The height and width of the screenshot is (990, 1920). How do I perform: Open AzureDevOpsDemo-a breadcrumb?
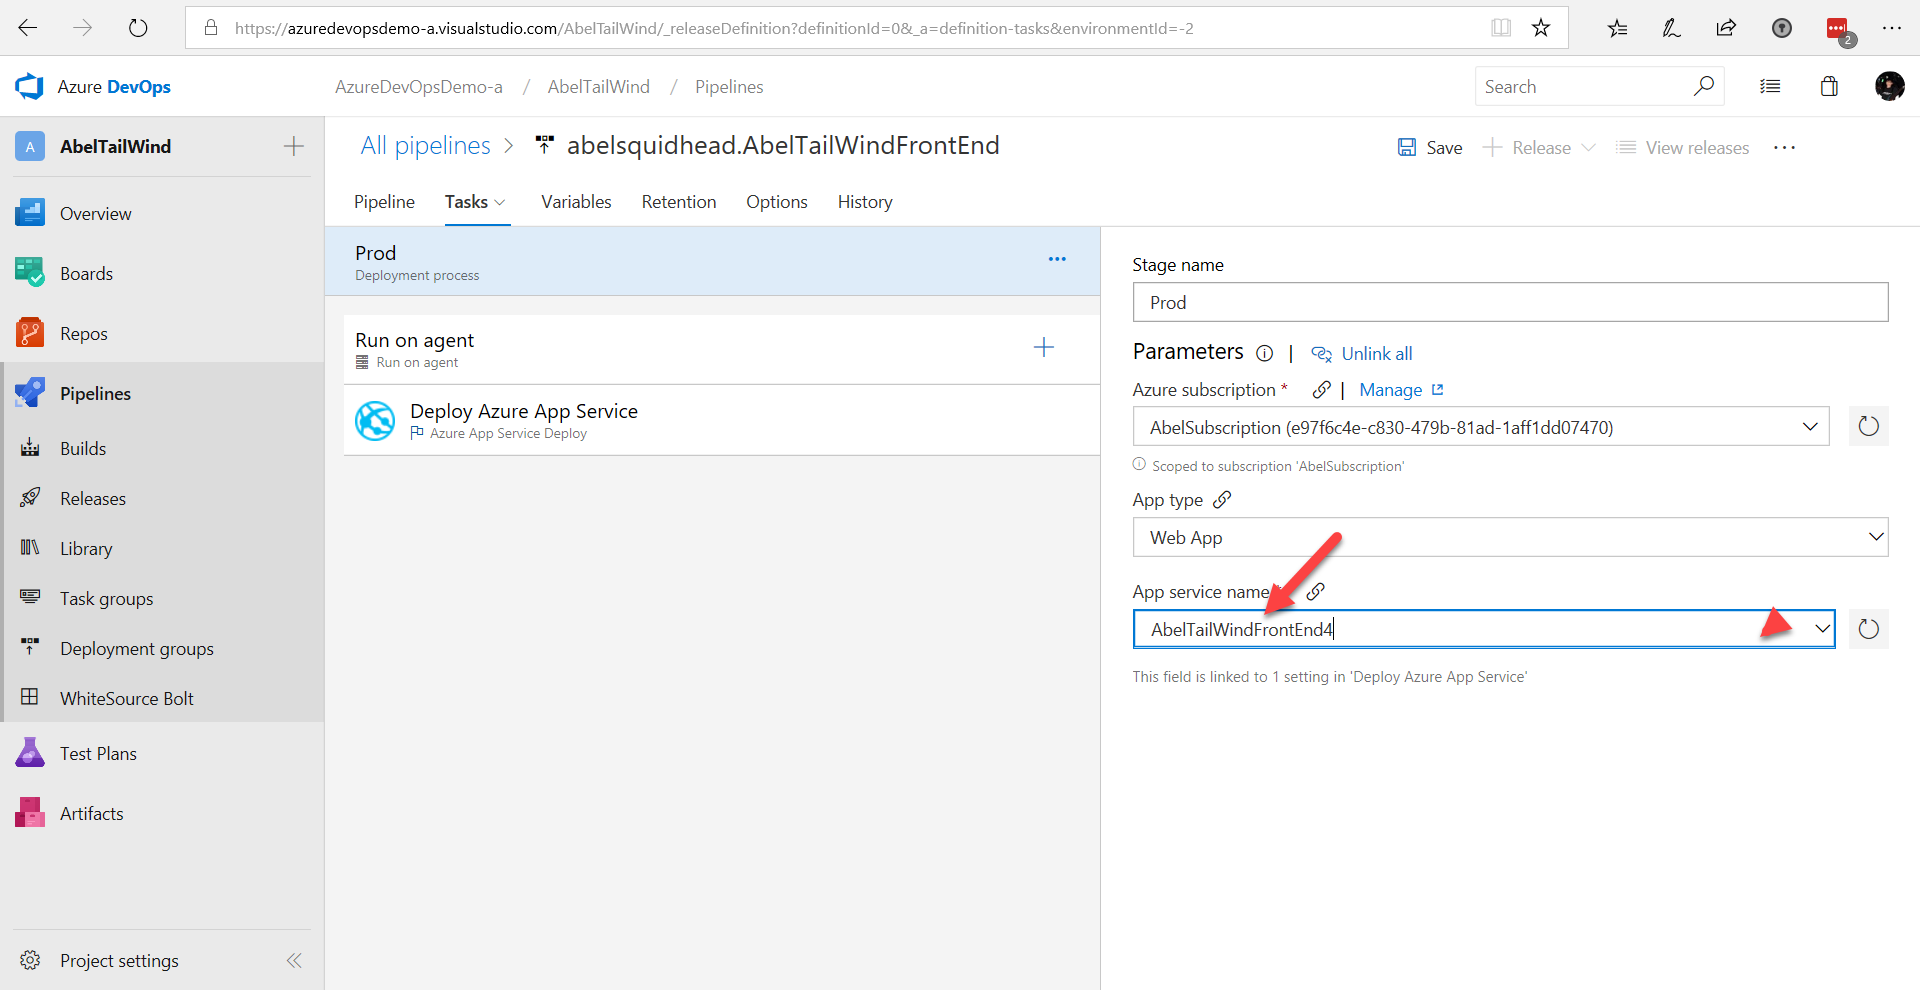tap(419, 87)
